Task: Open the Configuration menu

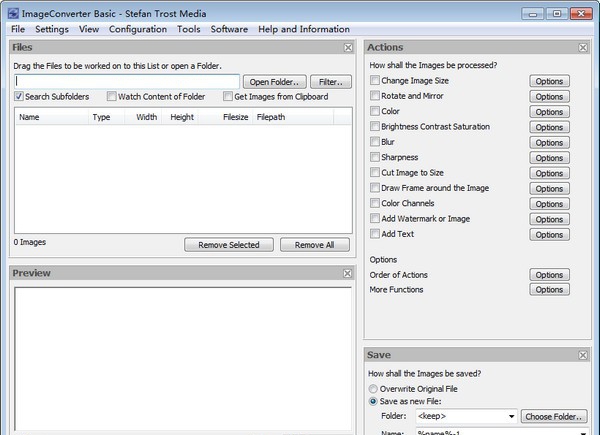Action: (x=138, y=29)
